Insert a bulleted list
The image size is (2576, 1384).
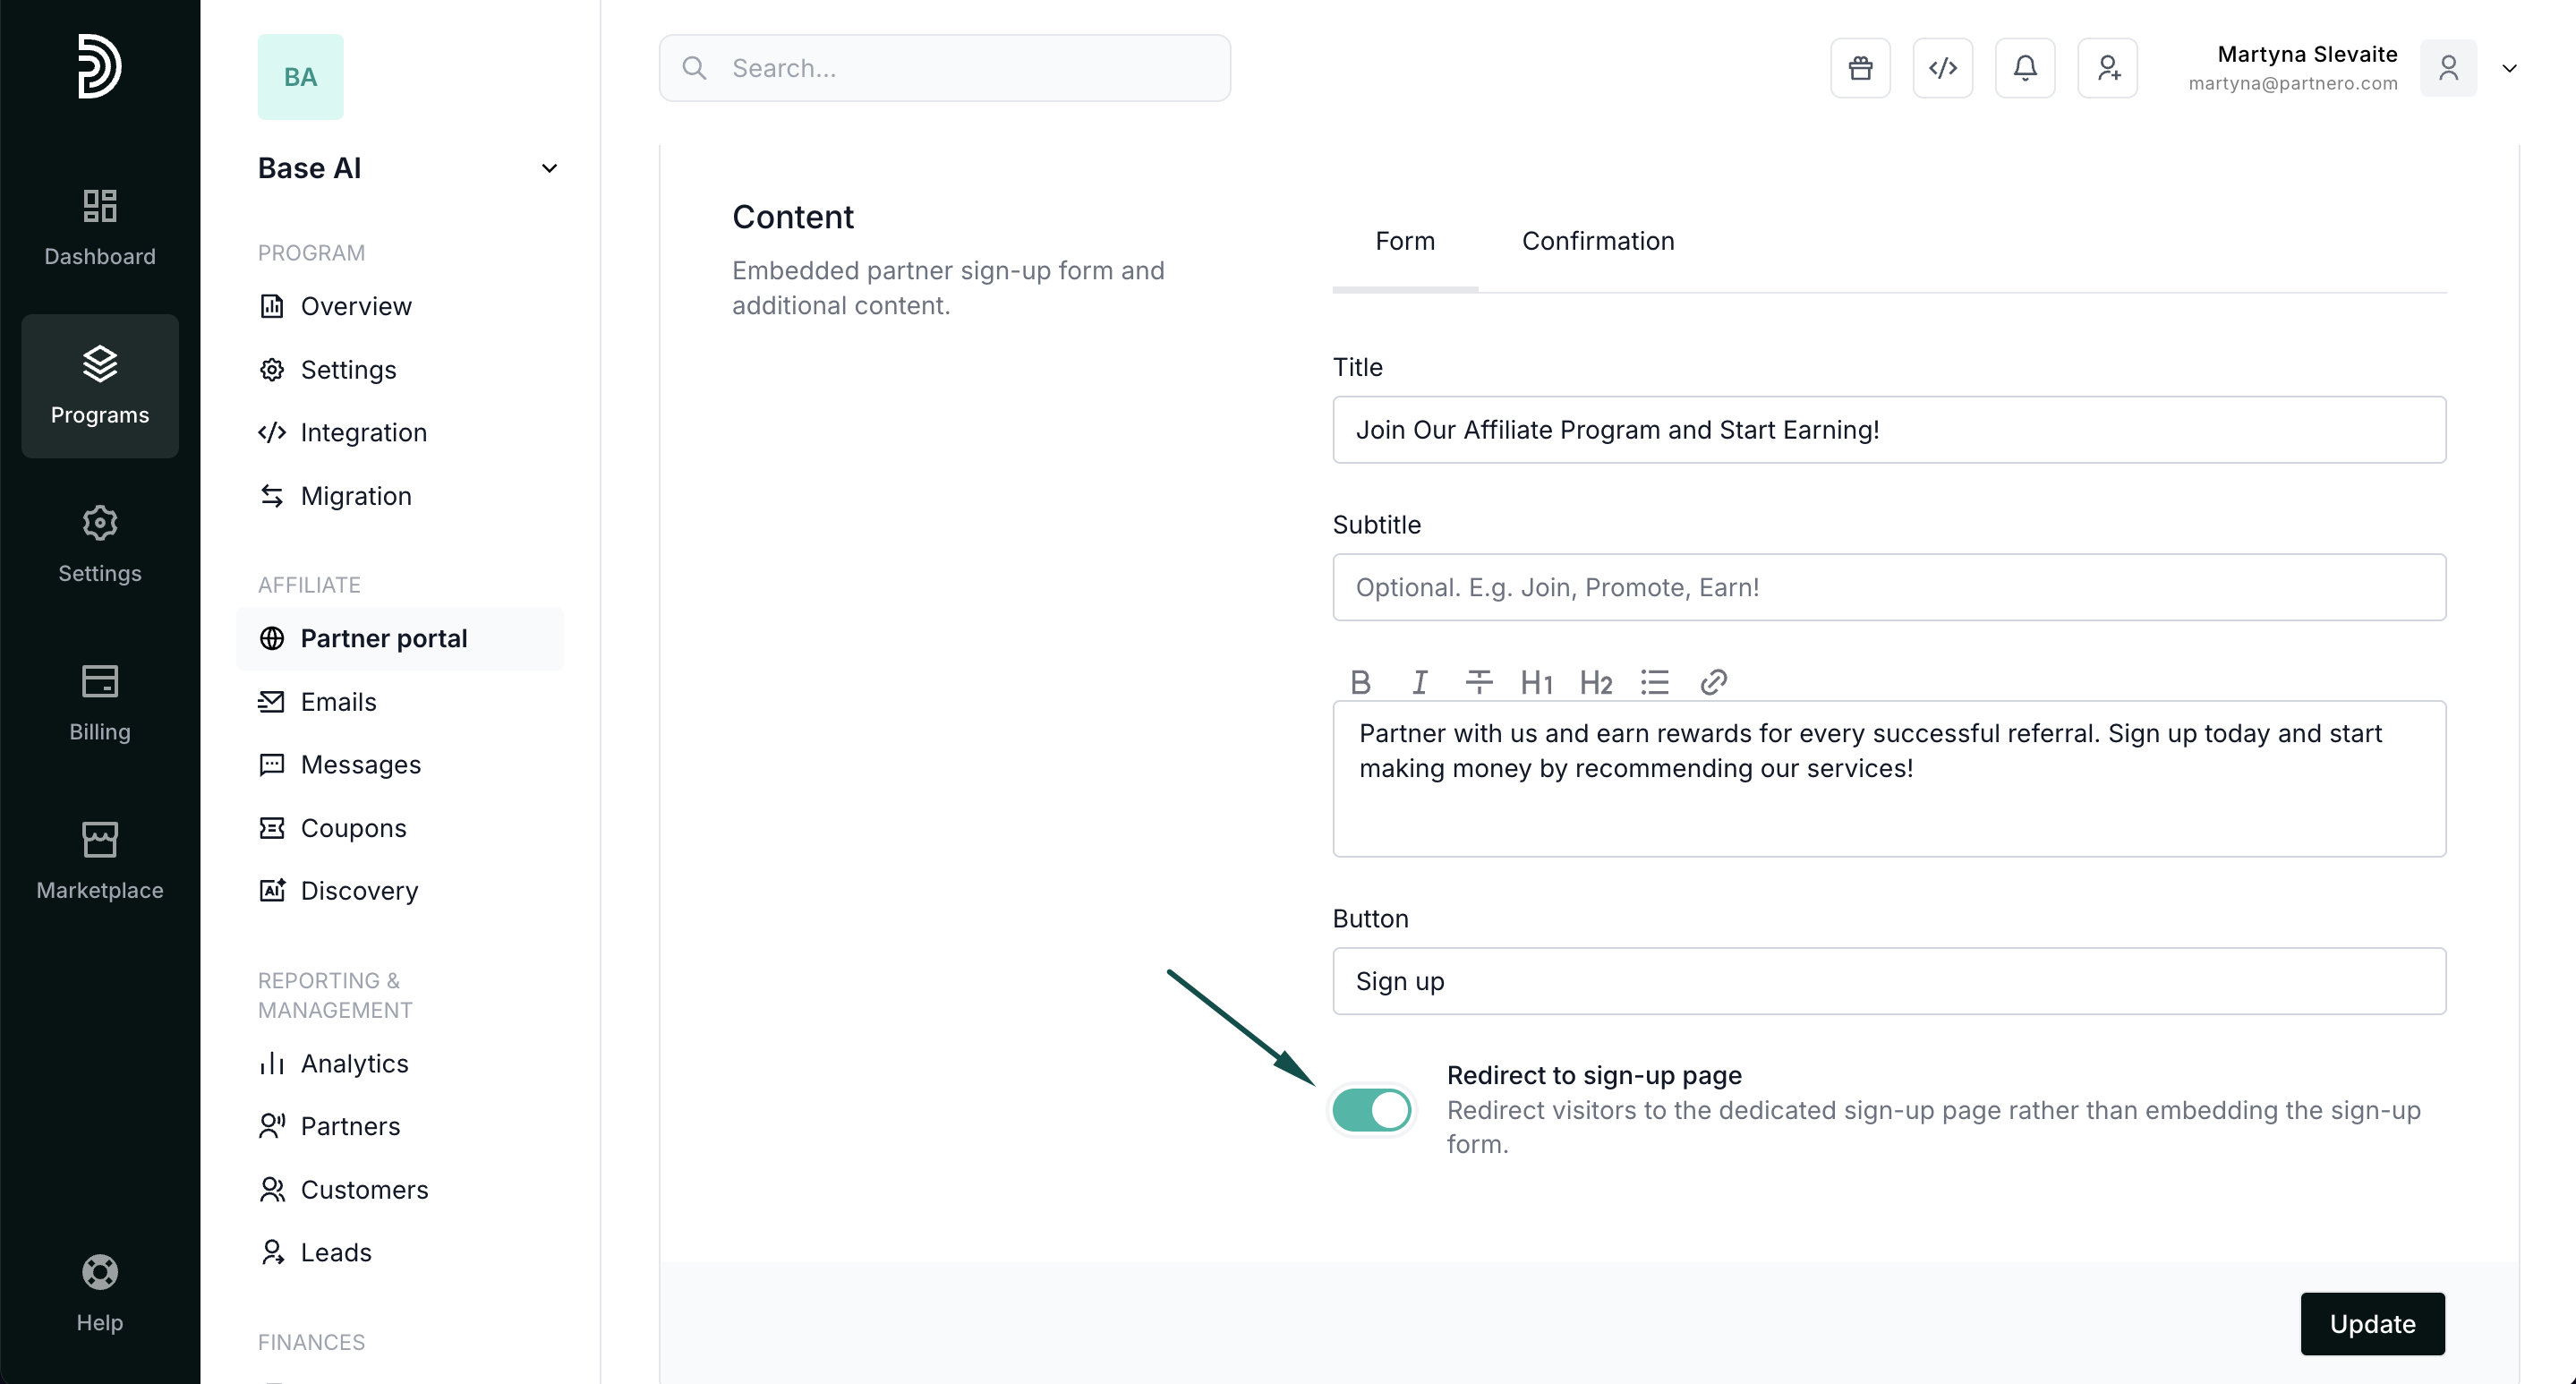tap(1654, 682)
